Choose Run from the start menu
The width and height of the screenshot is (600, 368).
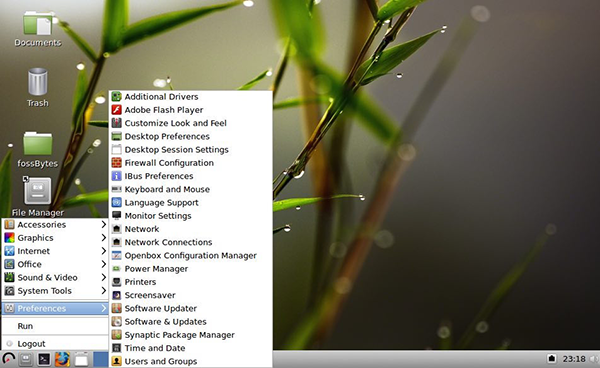[x=55, y=326]
